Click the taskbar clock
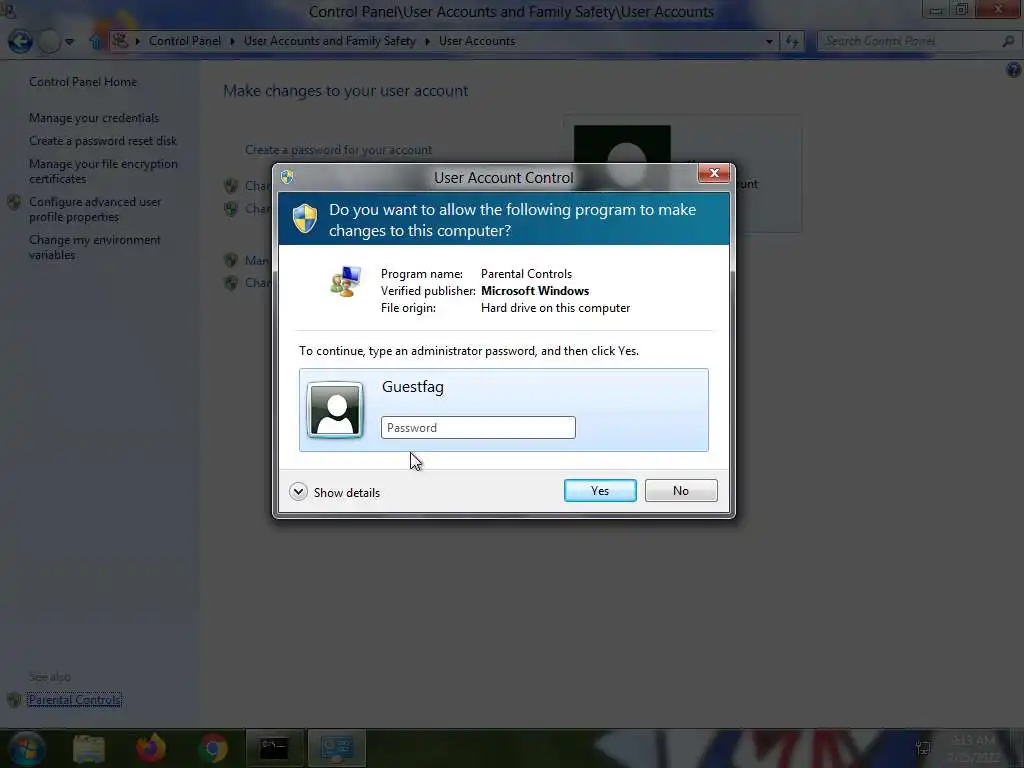 (974, 748)
